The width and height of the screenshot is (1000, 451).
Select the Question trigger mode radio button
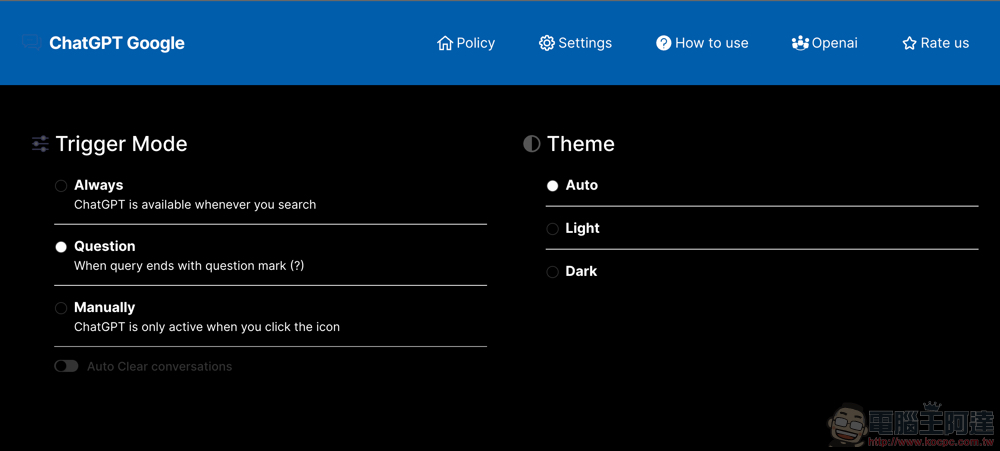(x=61, y=247)
